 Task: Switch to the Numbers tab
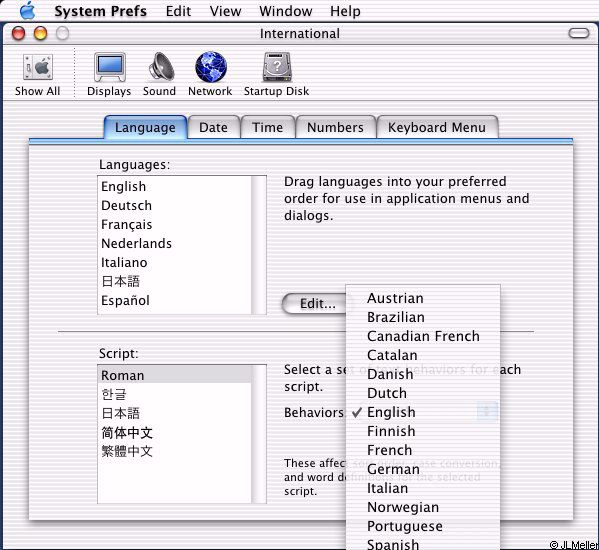(335, 127)
